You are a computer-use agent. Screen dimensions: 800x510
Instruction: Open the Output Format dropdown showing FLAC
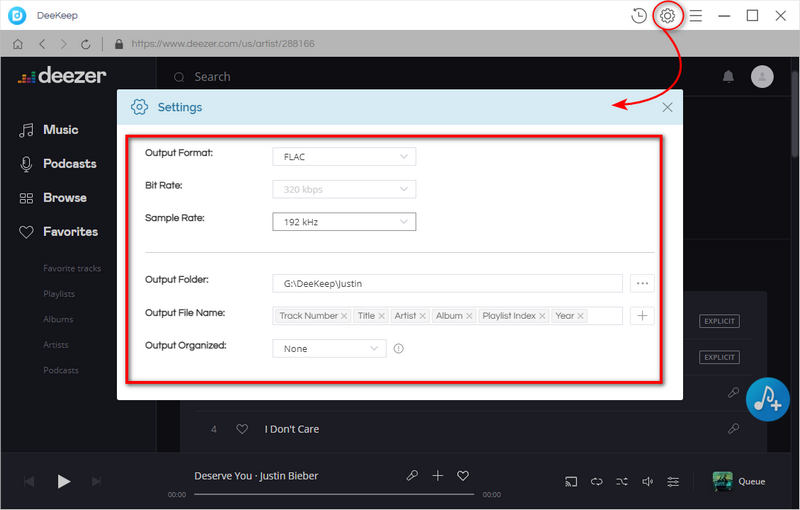click(344, 157)
